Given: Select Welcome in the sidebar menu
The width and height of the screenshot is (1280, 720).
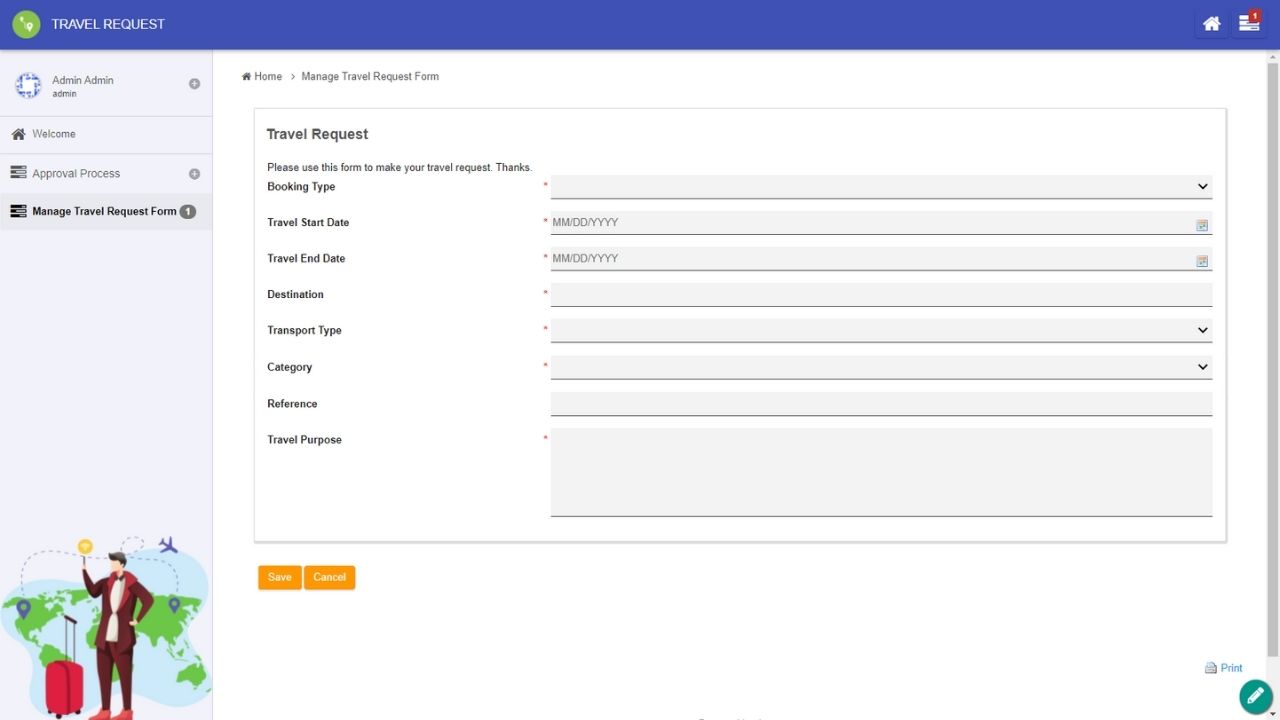Looking at the screenshot, I should (x=54, y=134).
